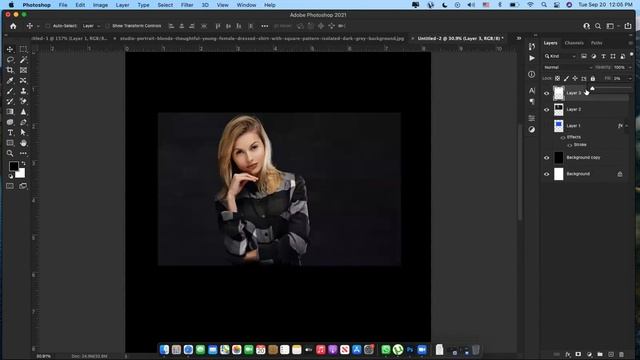The height and width of the screenshot is (360, 640).
Task: Click the search icon in the options bar
Action: coord(598,26)
